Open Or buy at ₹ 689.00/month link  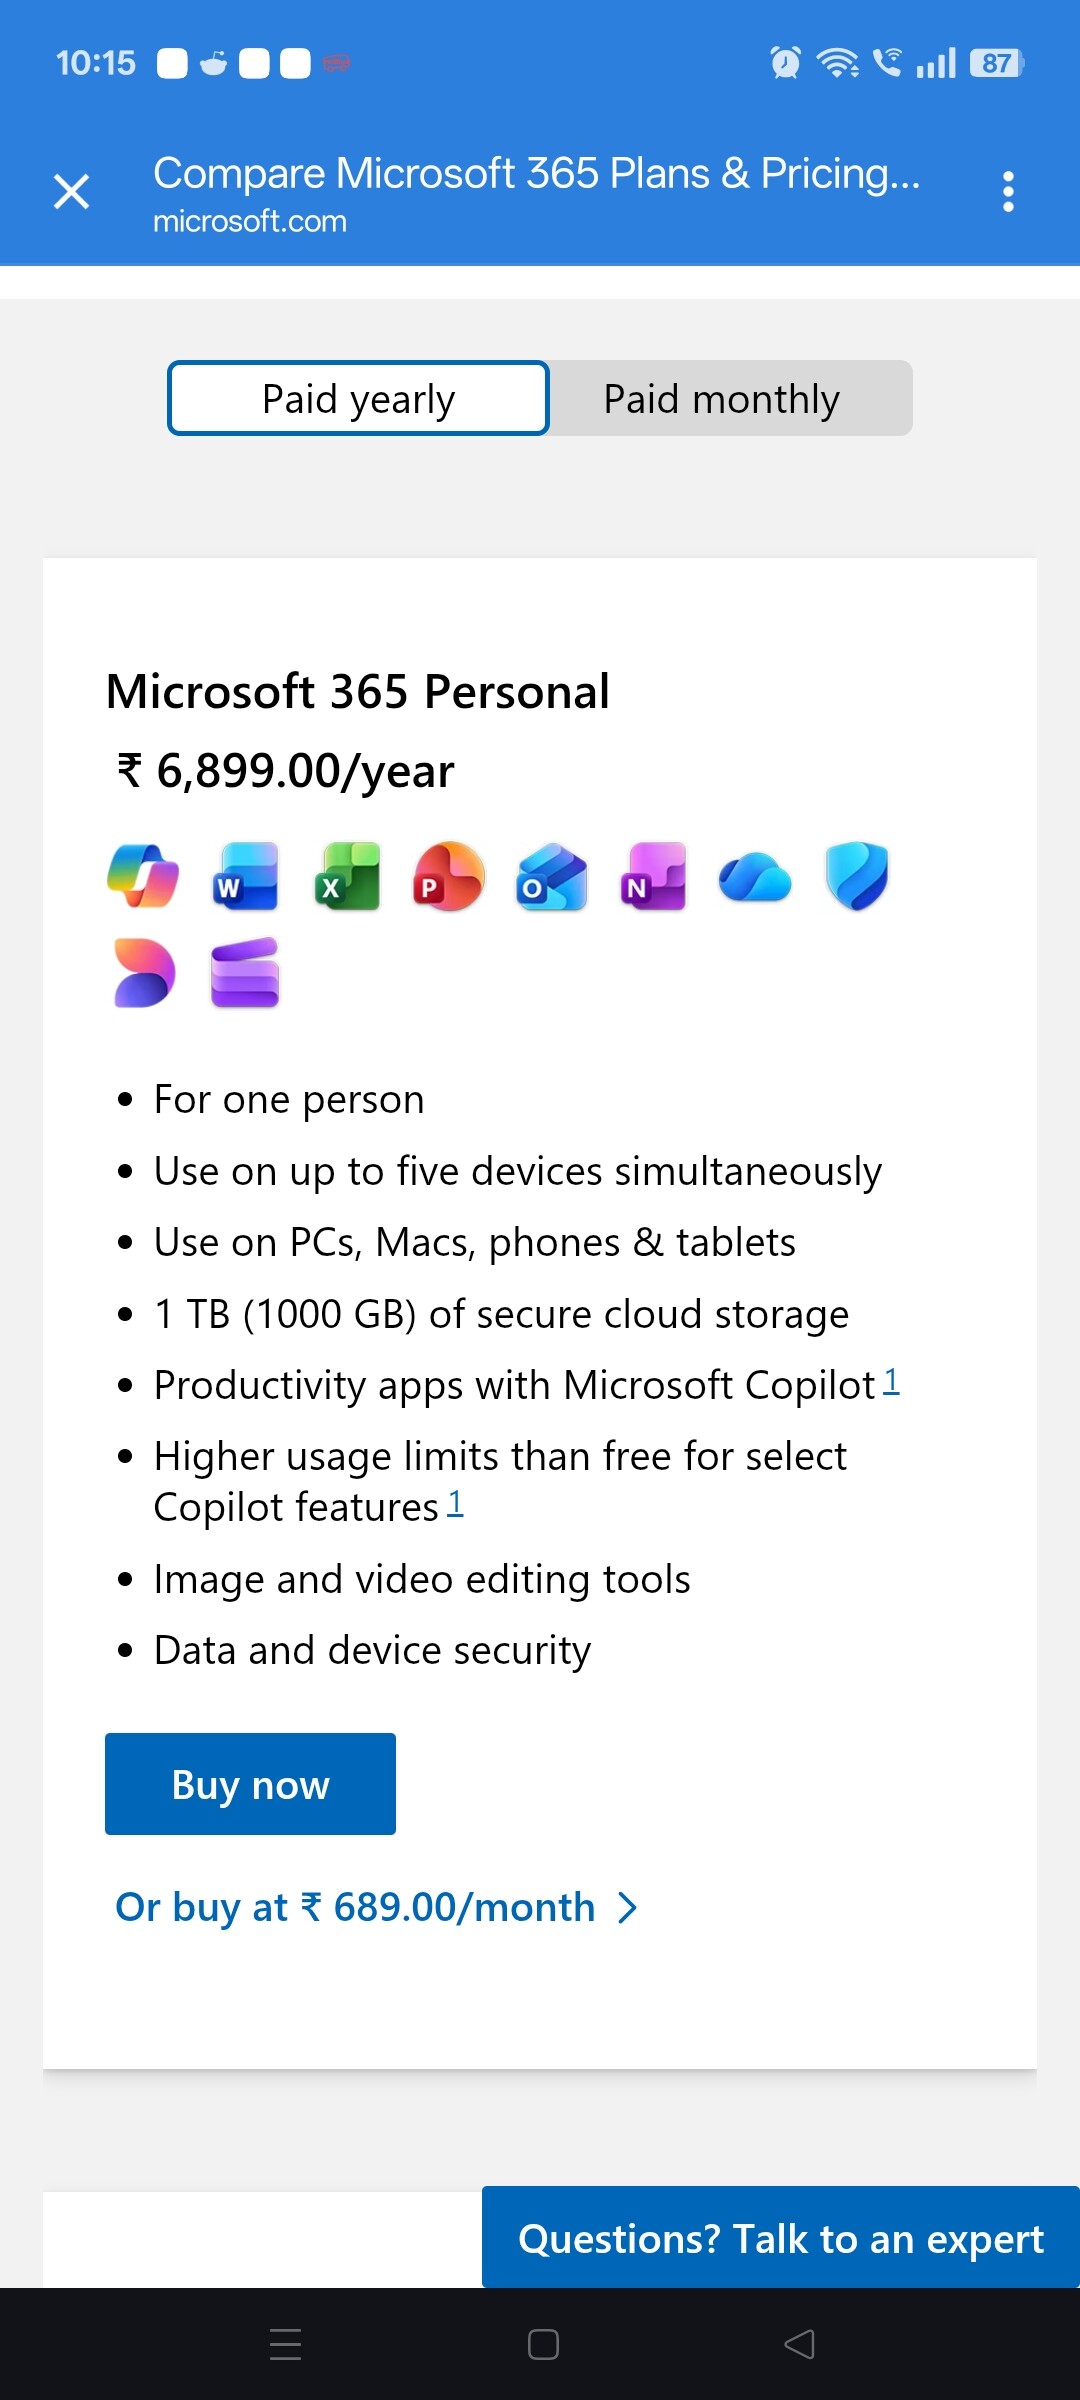pos(355,1908)
